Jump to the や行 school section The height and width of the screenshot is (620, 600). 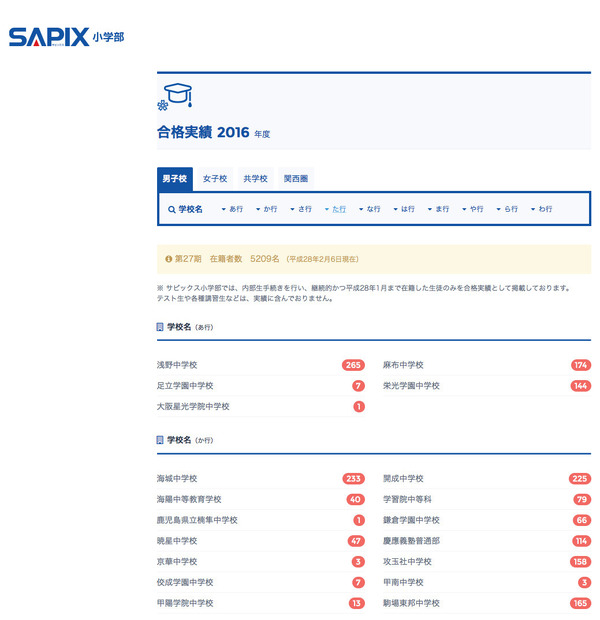473,209
